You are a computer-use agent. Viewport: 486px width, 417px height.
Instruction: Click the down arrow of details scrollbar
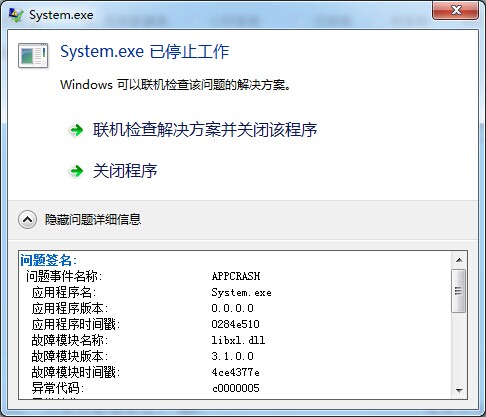[459, 390]
